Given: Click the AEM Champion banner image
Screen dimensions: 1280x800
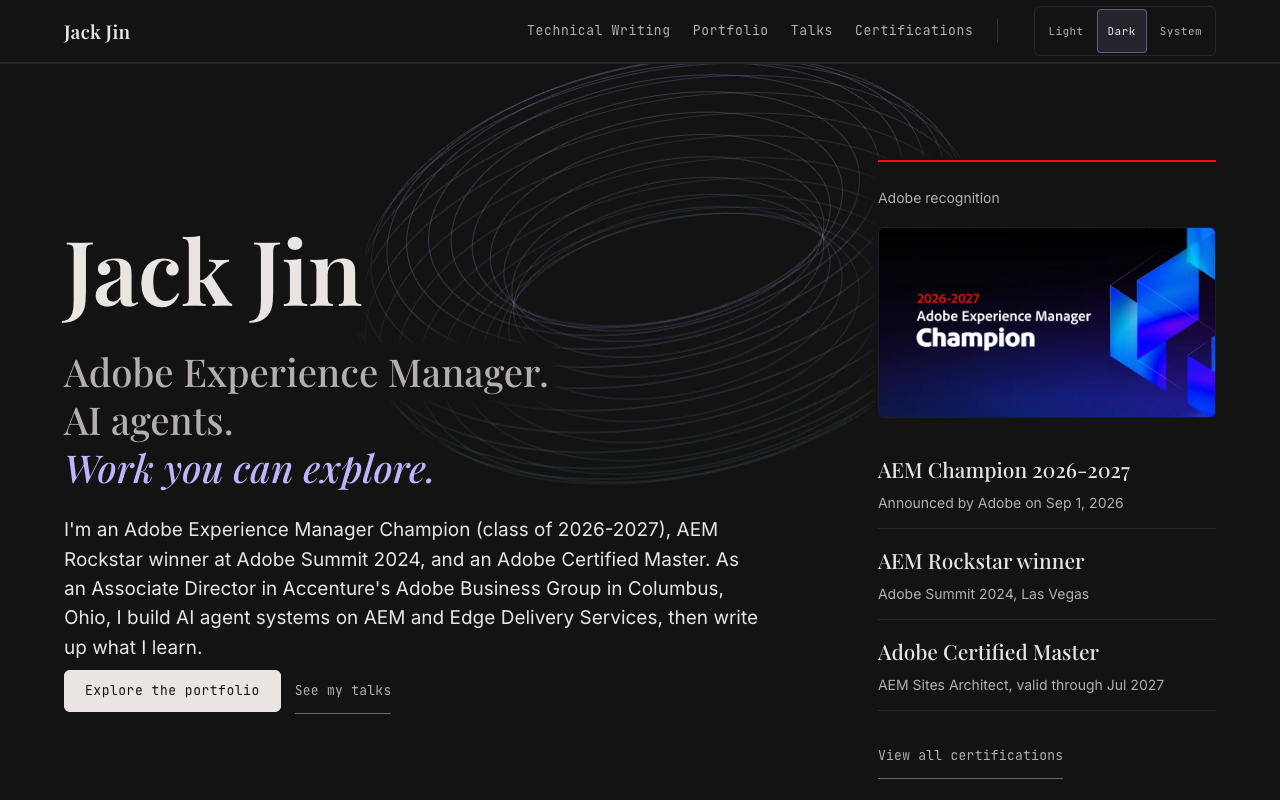Looking at the screenshot, I should pos(1047,322).
